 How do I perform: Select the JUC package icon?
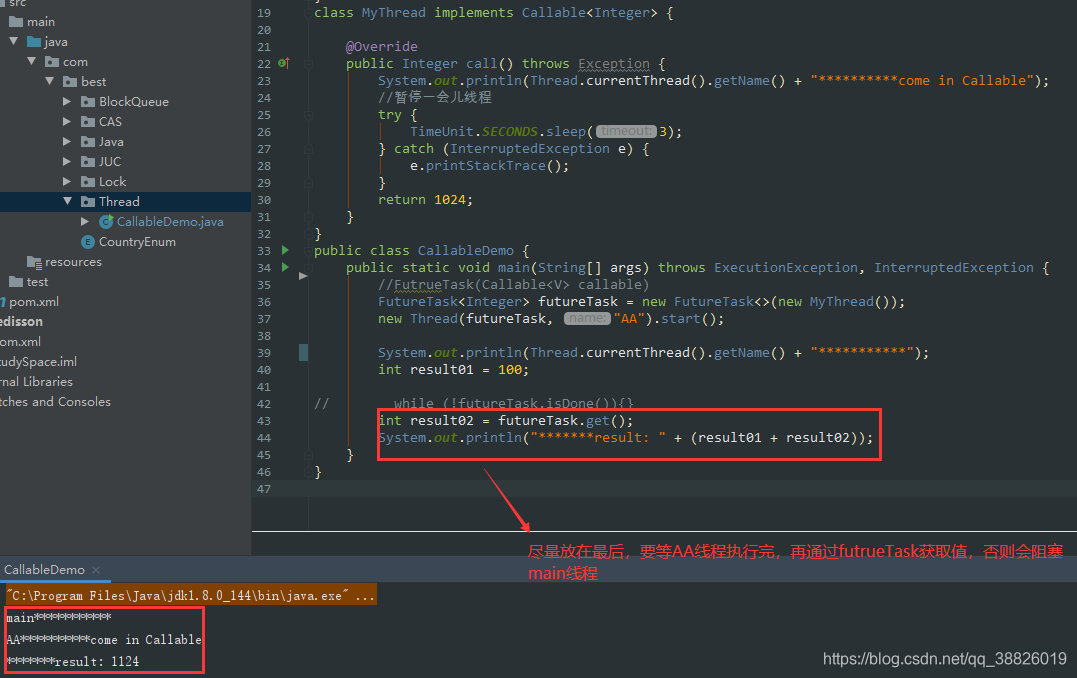click(x=87, y=161)
